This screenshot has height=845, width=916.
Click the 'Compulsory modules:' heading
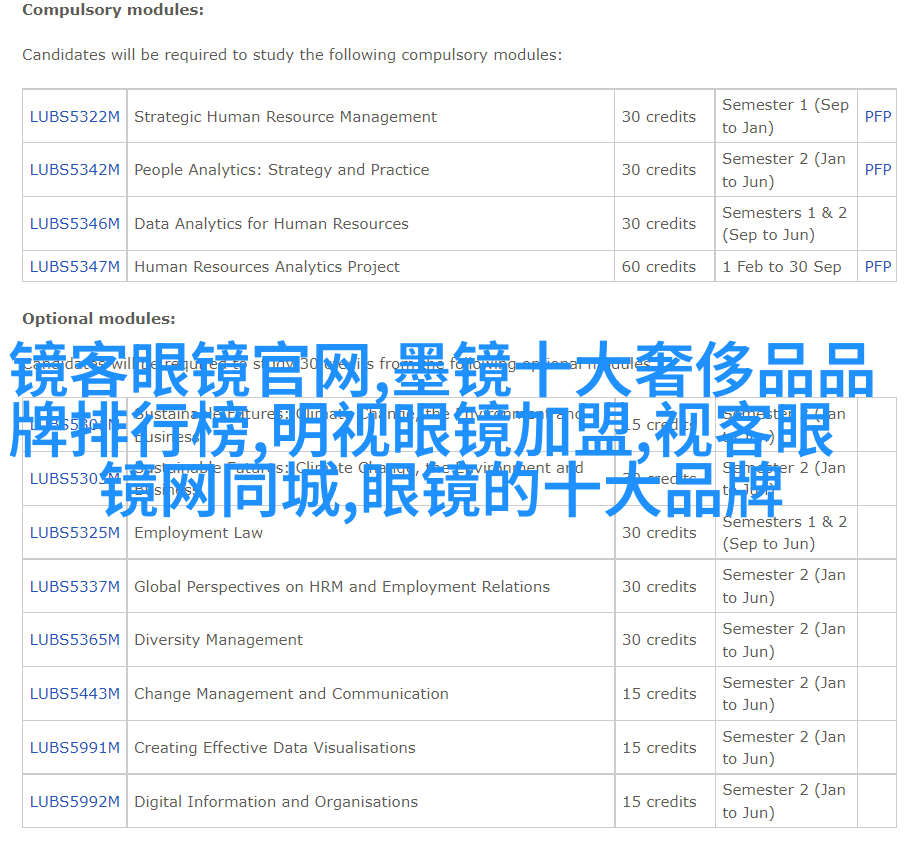113,10
